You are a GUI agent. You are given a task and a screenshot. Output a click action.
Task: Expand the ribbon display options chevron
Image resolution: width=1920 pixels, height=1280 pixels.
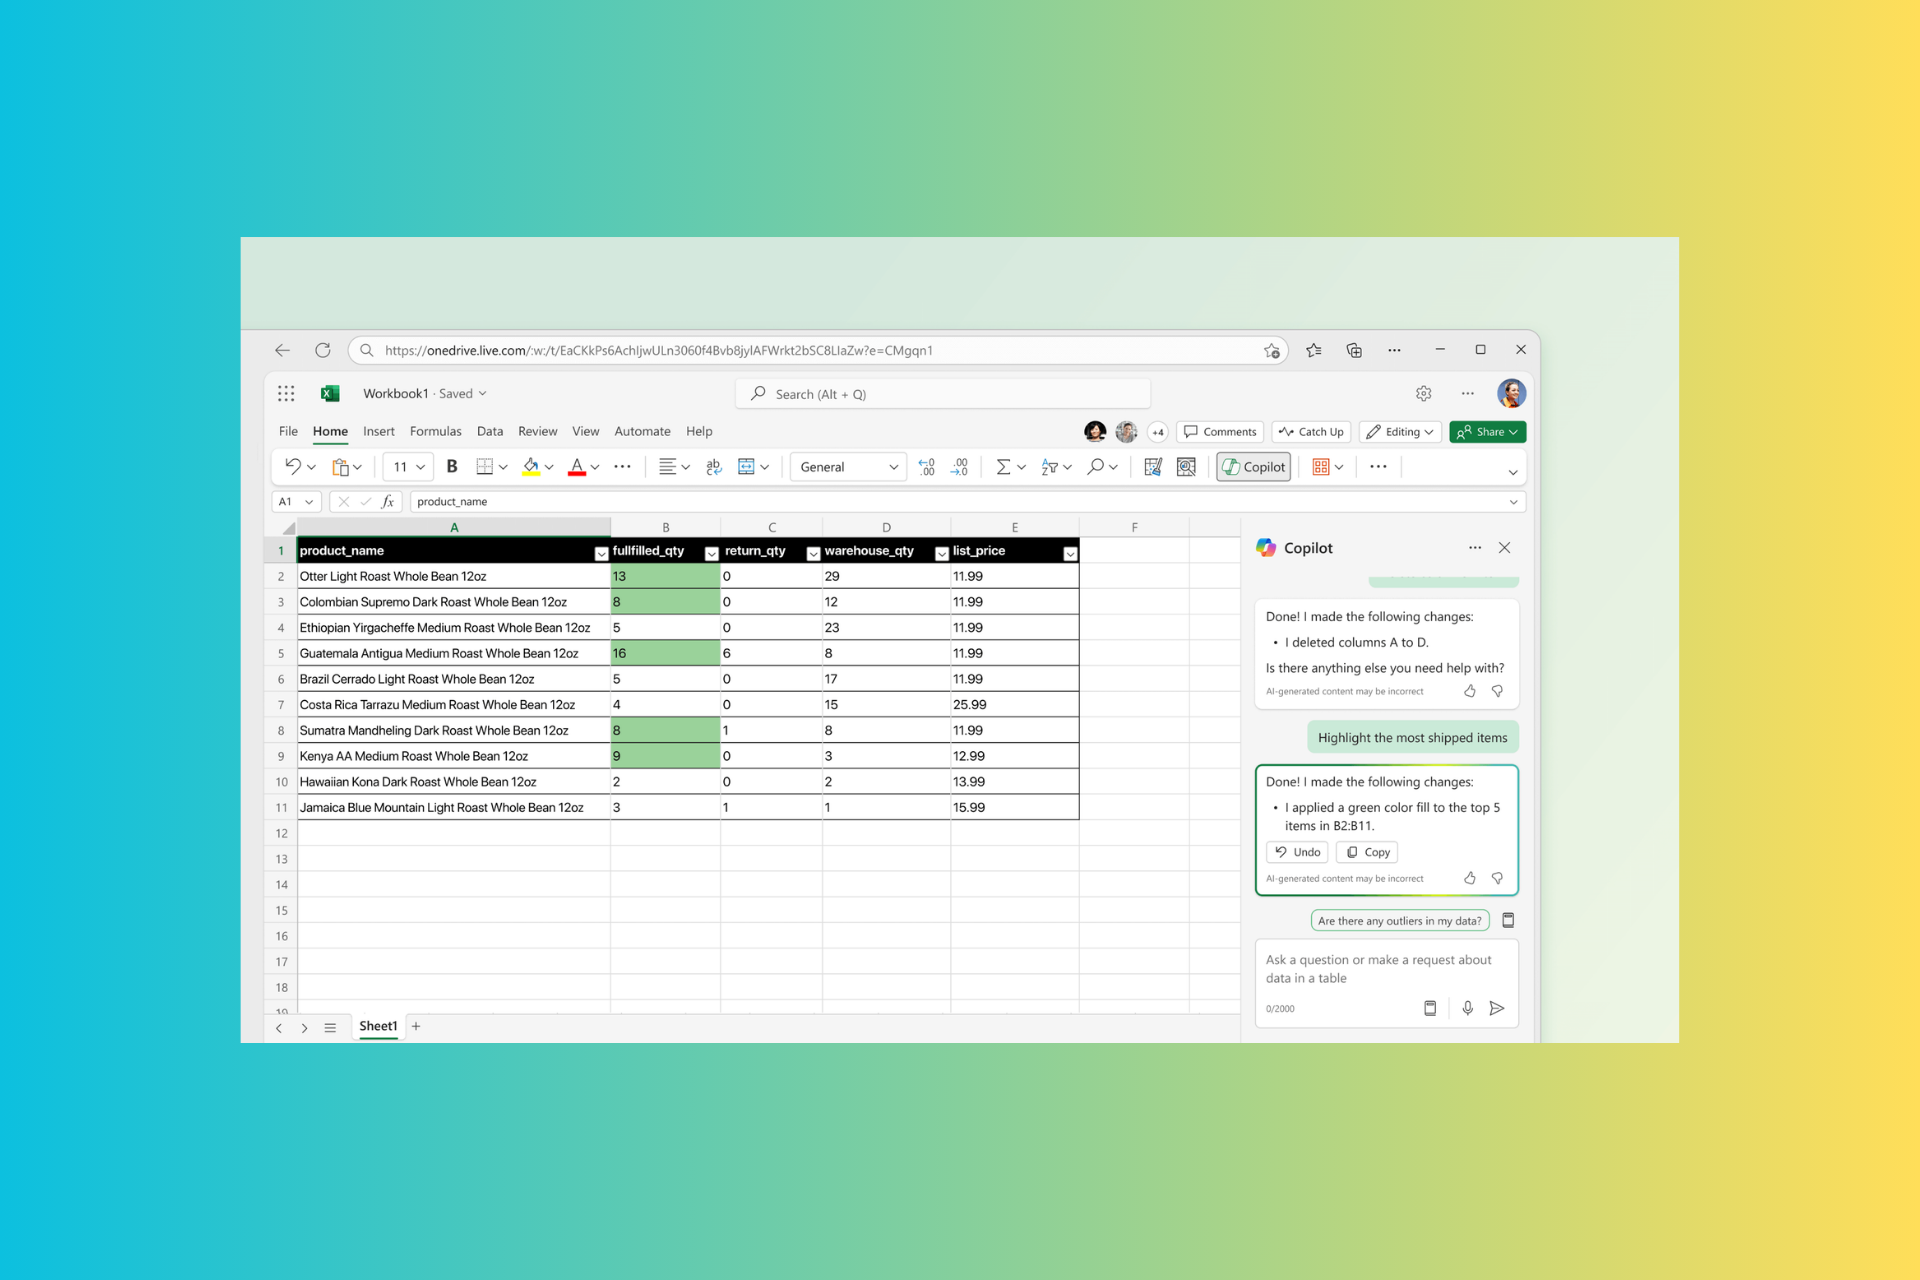(1513, 472)
